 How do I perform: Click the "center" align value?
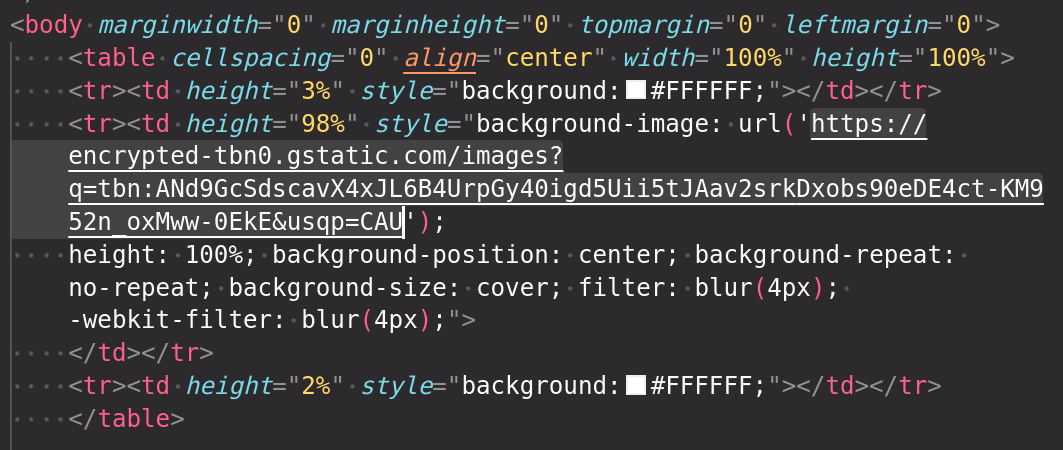click(548, 58)
